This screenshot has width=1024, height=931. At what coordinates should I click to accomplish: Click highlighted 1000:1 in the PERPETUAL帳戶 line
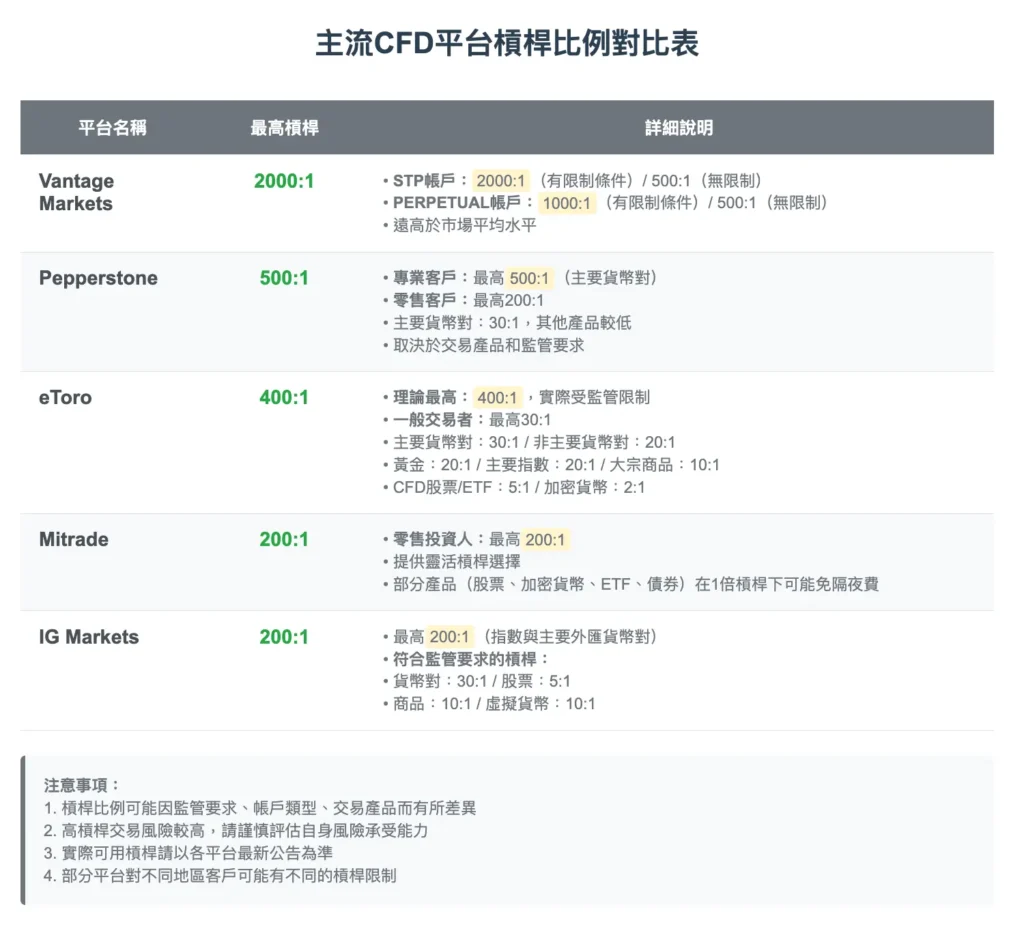[x=567, y=203]
